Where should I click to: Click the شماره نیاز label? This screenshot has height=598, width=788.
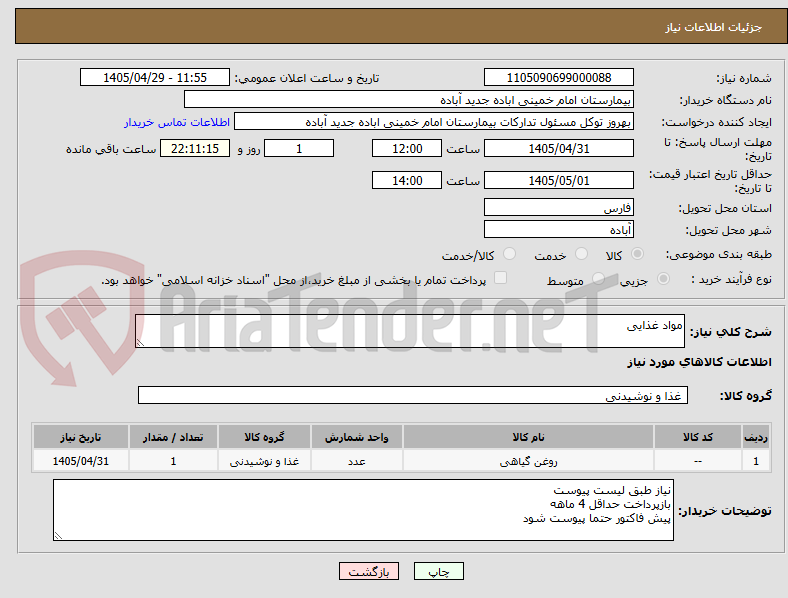click(x=743, y=78)
